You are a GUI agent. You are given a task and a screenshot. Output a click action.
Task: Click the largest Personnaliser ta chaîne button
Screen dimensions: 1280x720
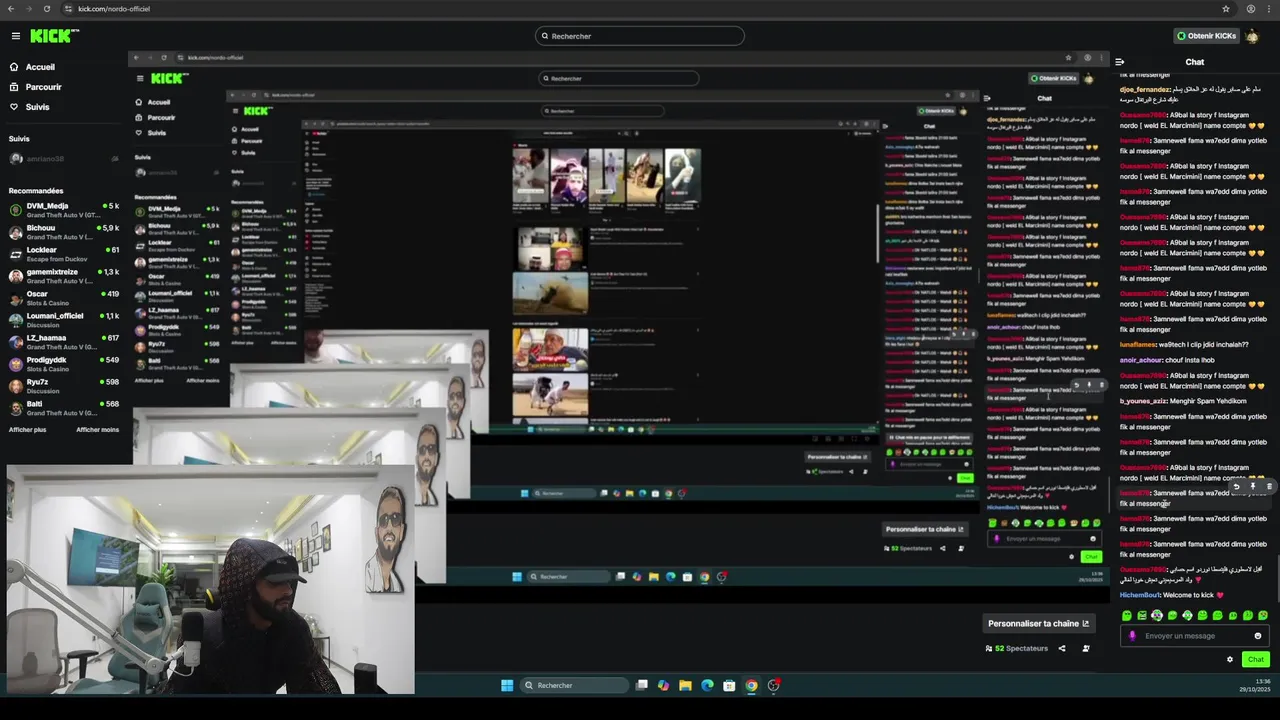1038,623
